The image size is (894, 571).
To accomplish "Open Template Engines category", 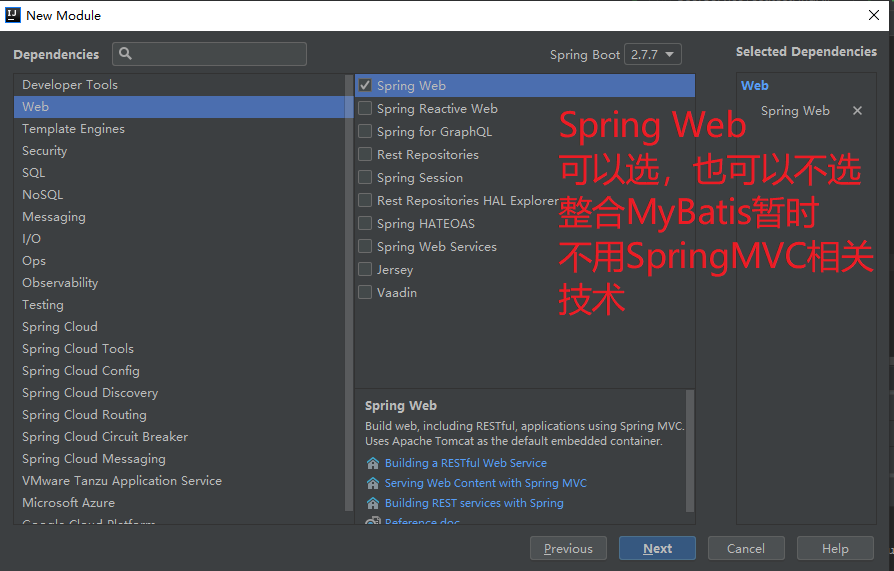I will coord(180,128).
